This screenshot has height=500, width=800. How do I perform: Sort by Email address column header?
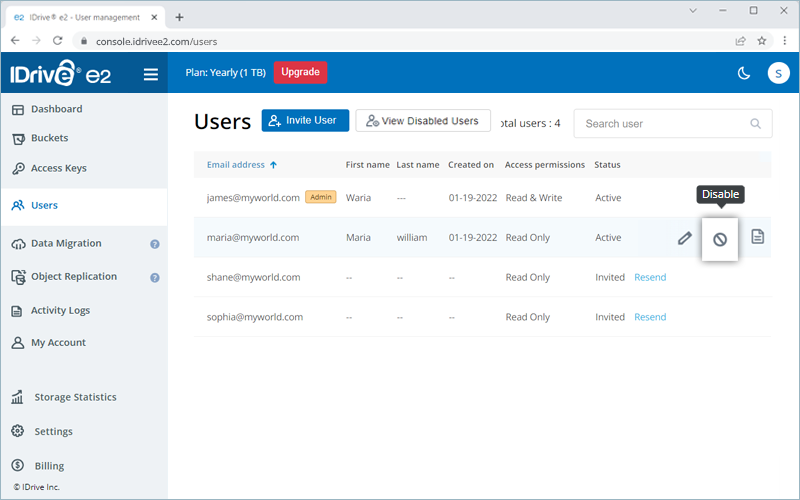[x=242, y=165]
